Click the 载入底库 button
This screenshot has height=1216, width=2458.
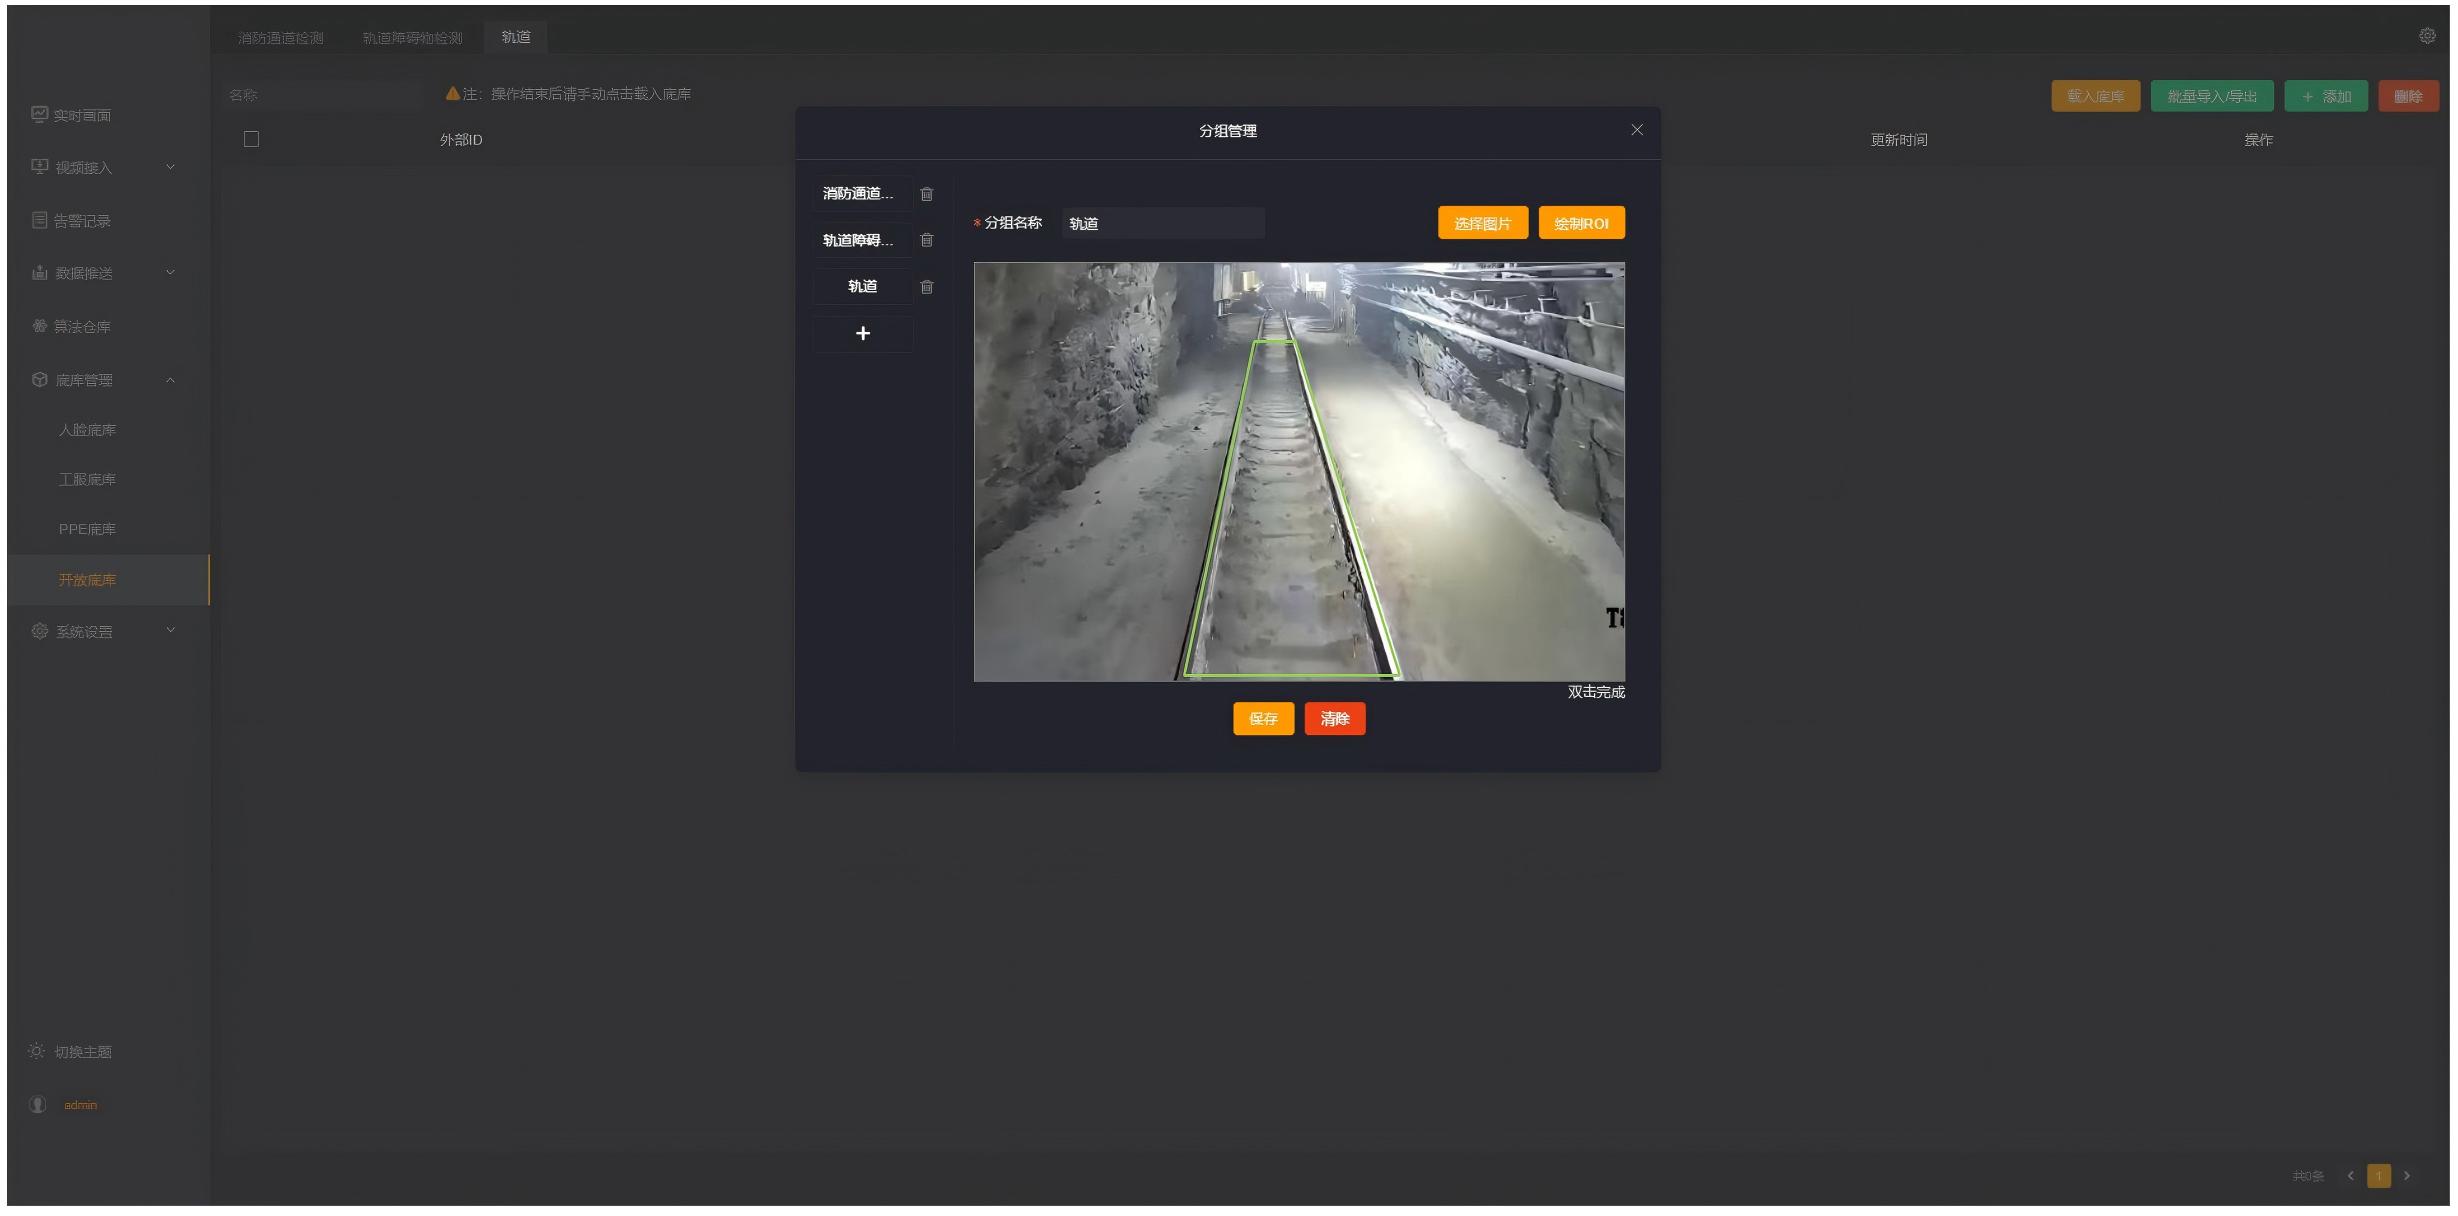click(x=2096, y=96)
